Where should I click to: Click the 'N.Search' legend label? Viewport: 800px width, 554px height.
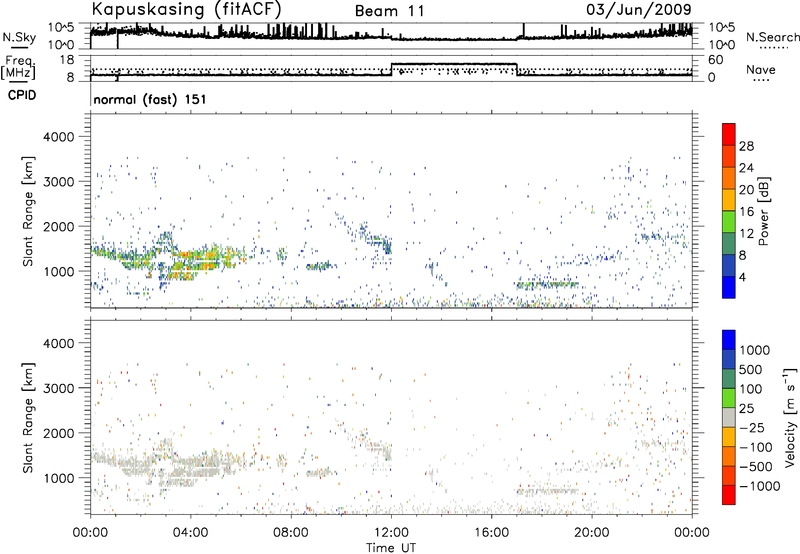click(x=772, y=37)
